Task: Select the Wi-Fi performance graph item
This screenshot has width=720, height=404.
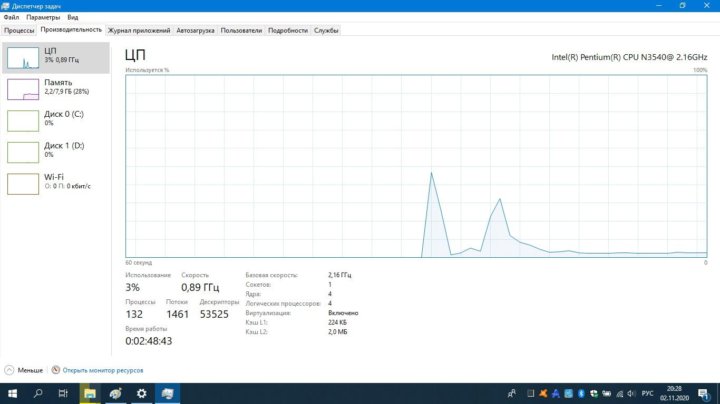Action: tap(55, 182)
